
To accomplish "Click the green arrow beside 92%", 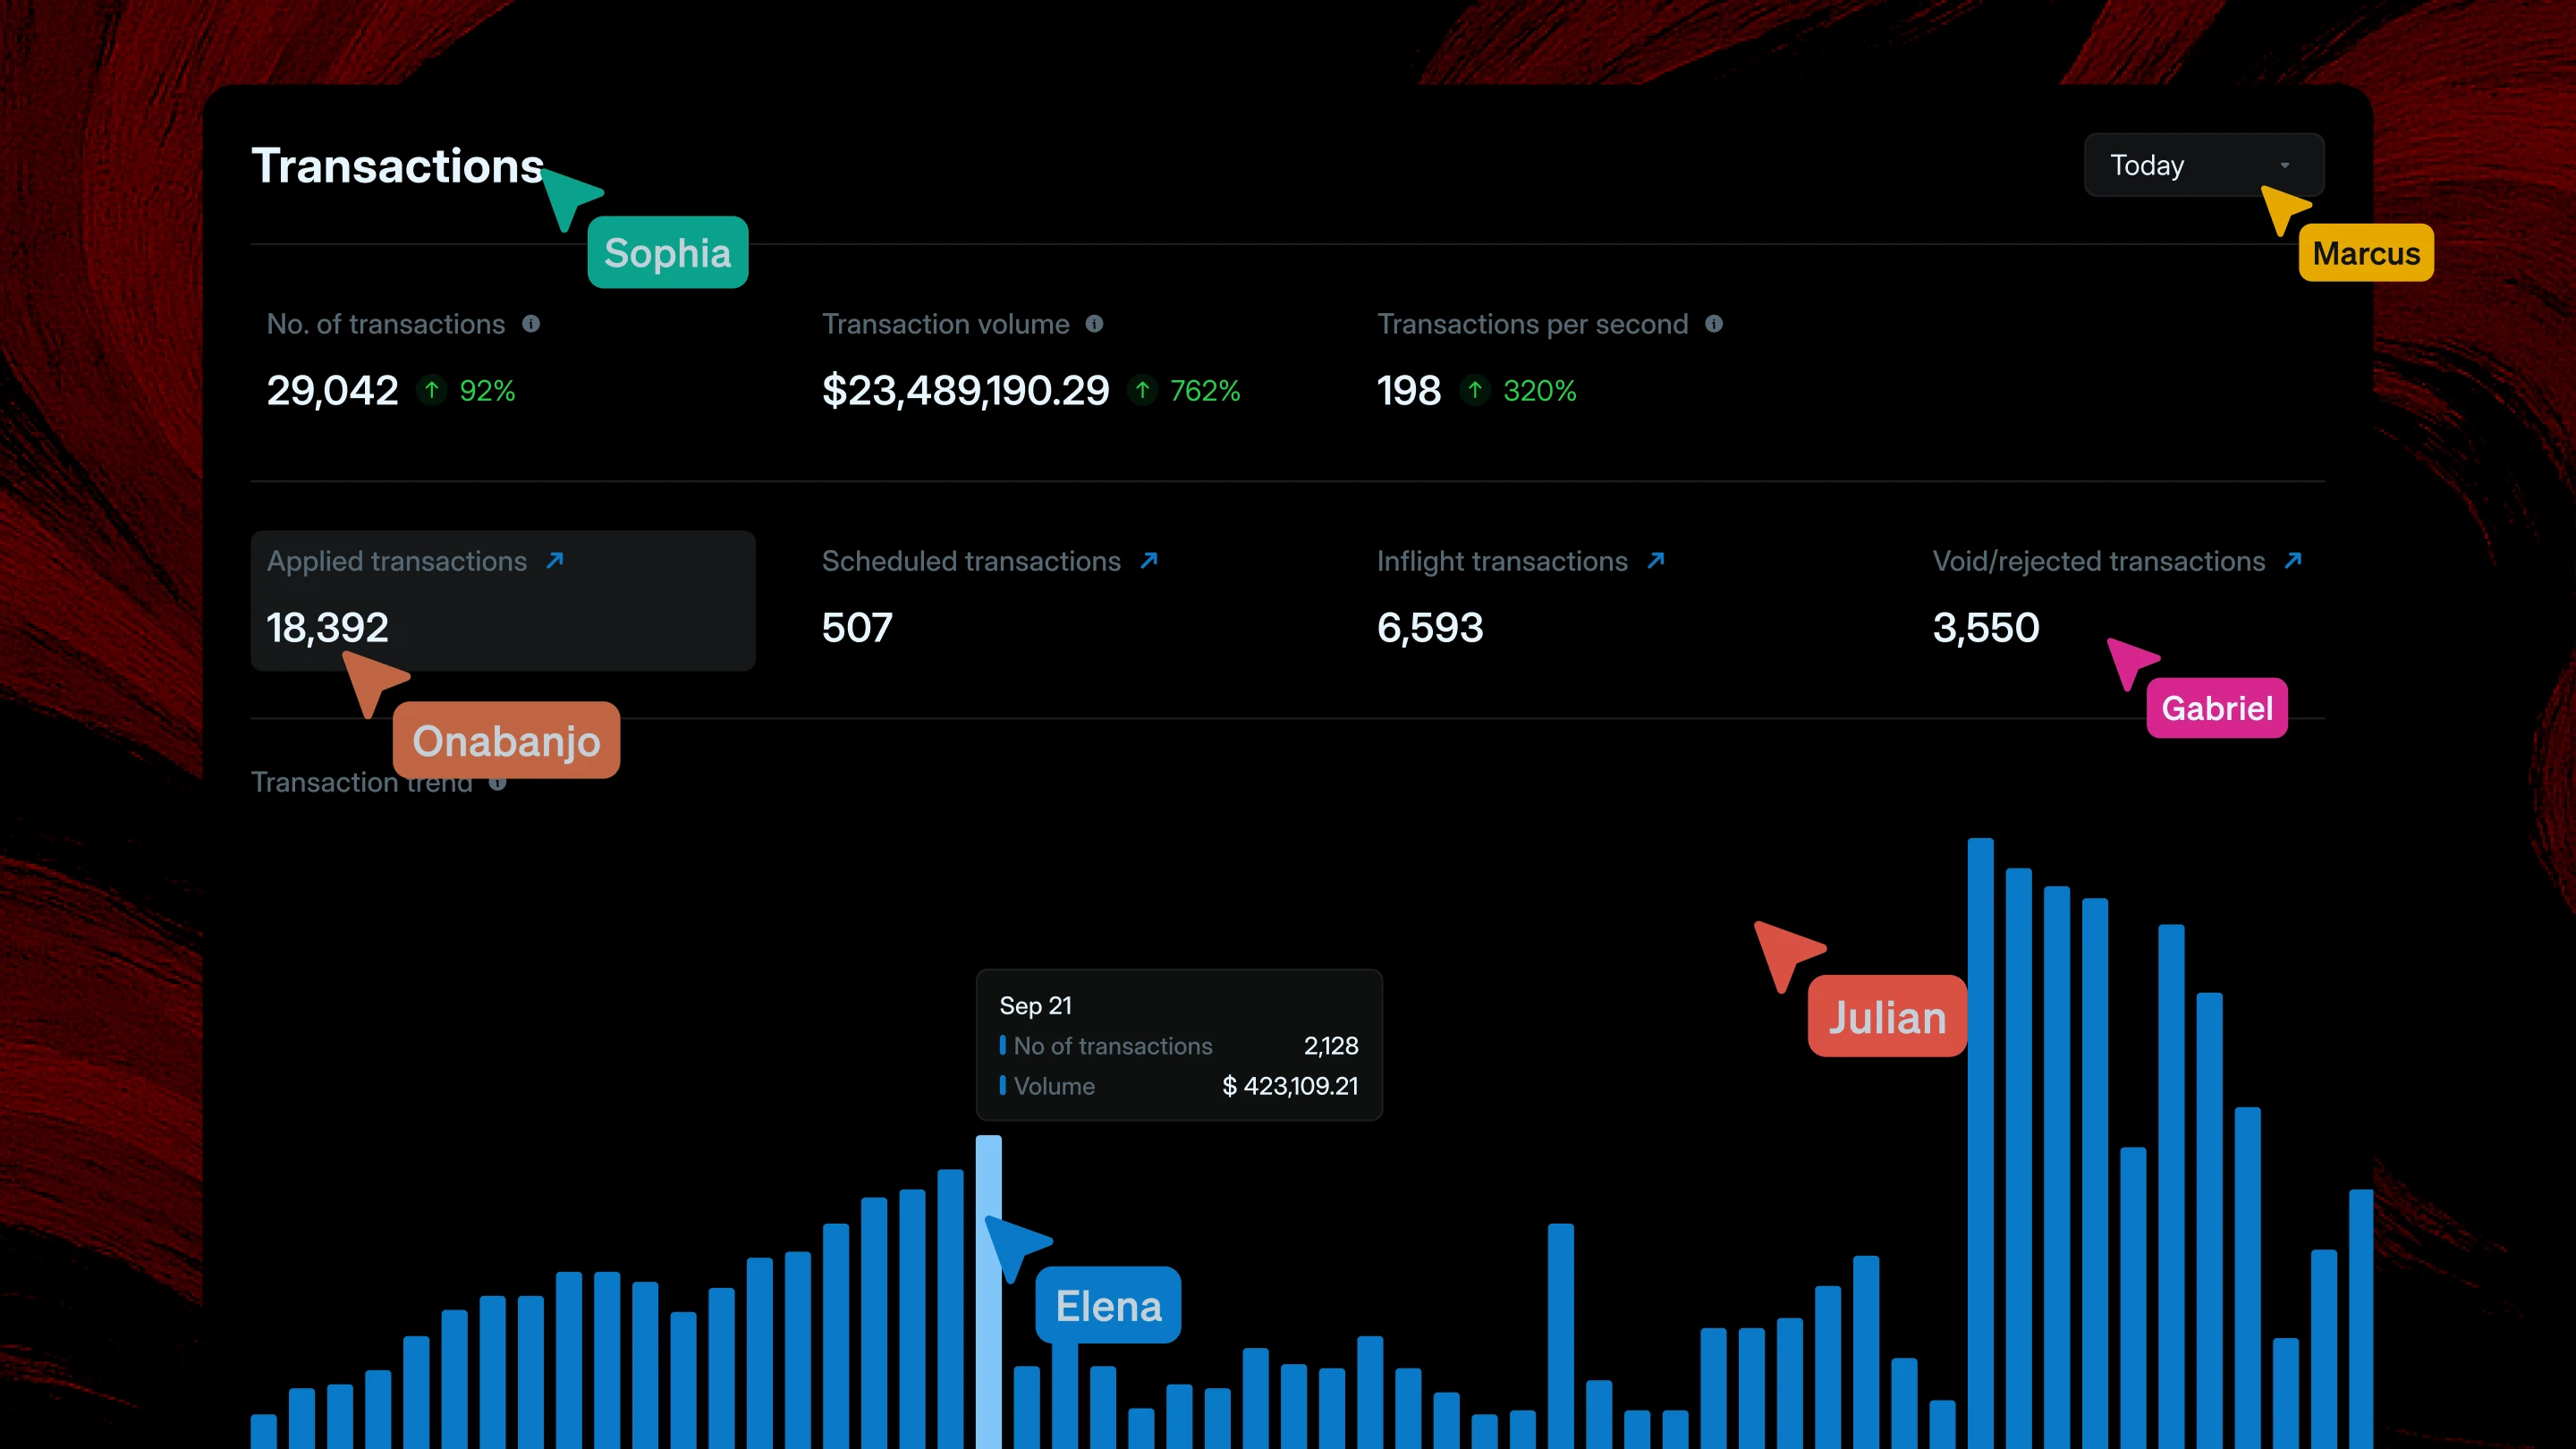I will tap(432, 390).
